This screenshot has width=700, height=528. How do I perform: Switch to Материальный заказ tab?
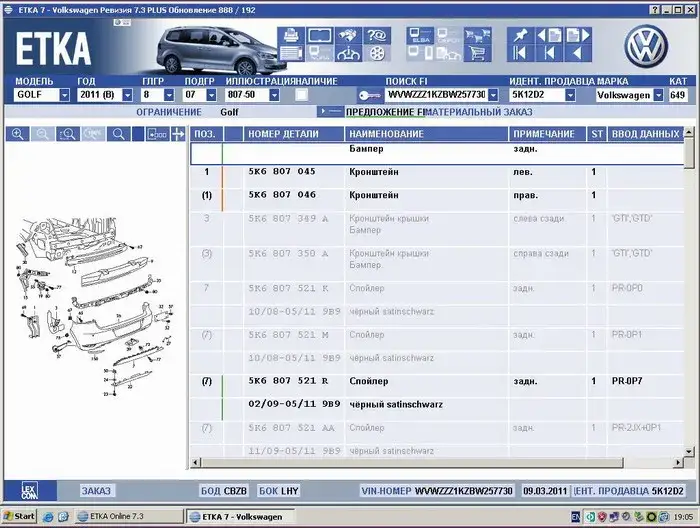(470, 112)
